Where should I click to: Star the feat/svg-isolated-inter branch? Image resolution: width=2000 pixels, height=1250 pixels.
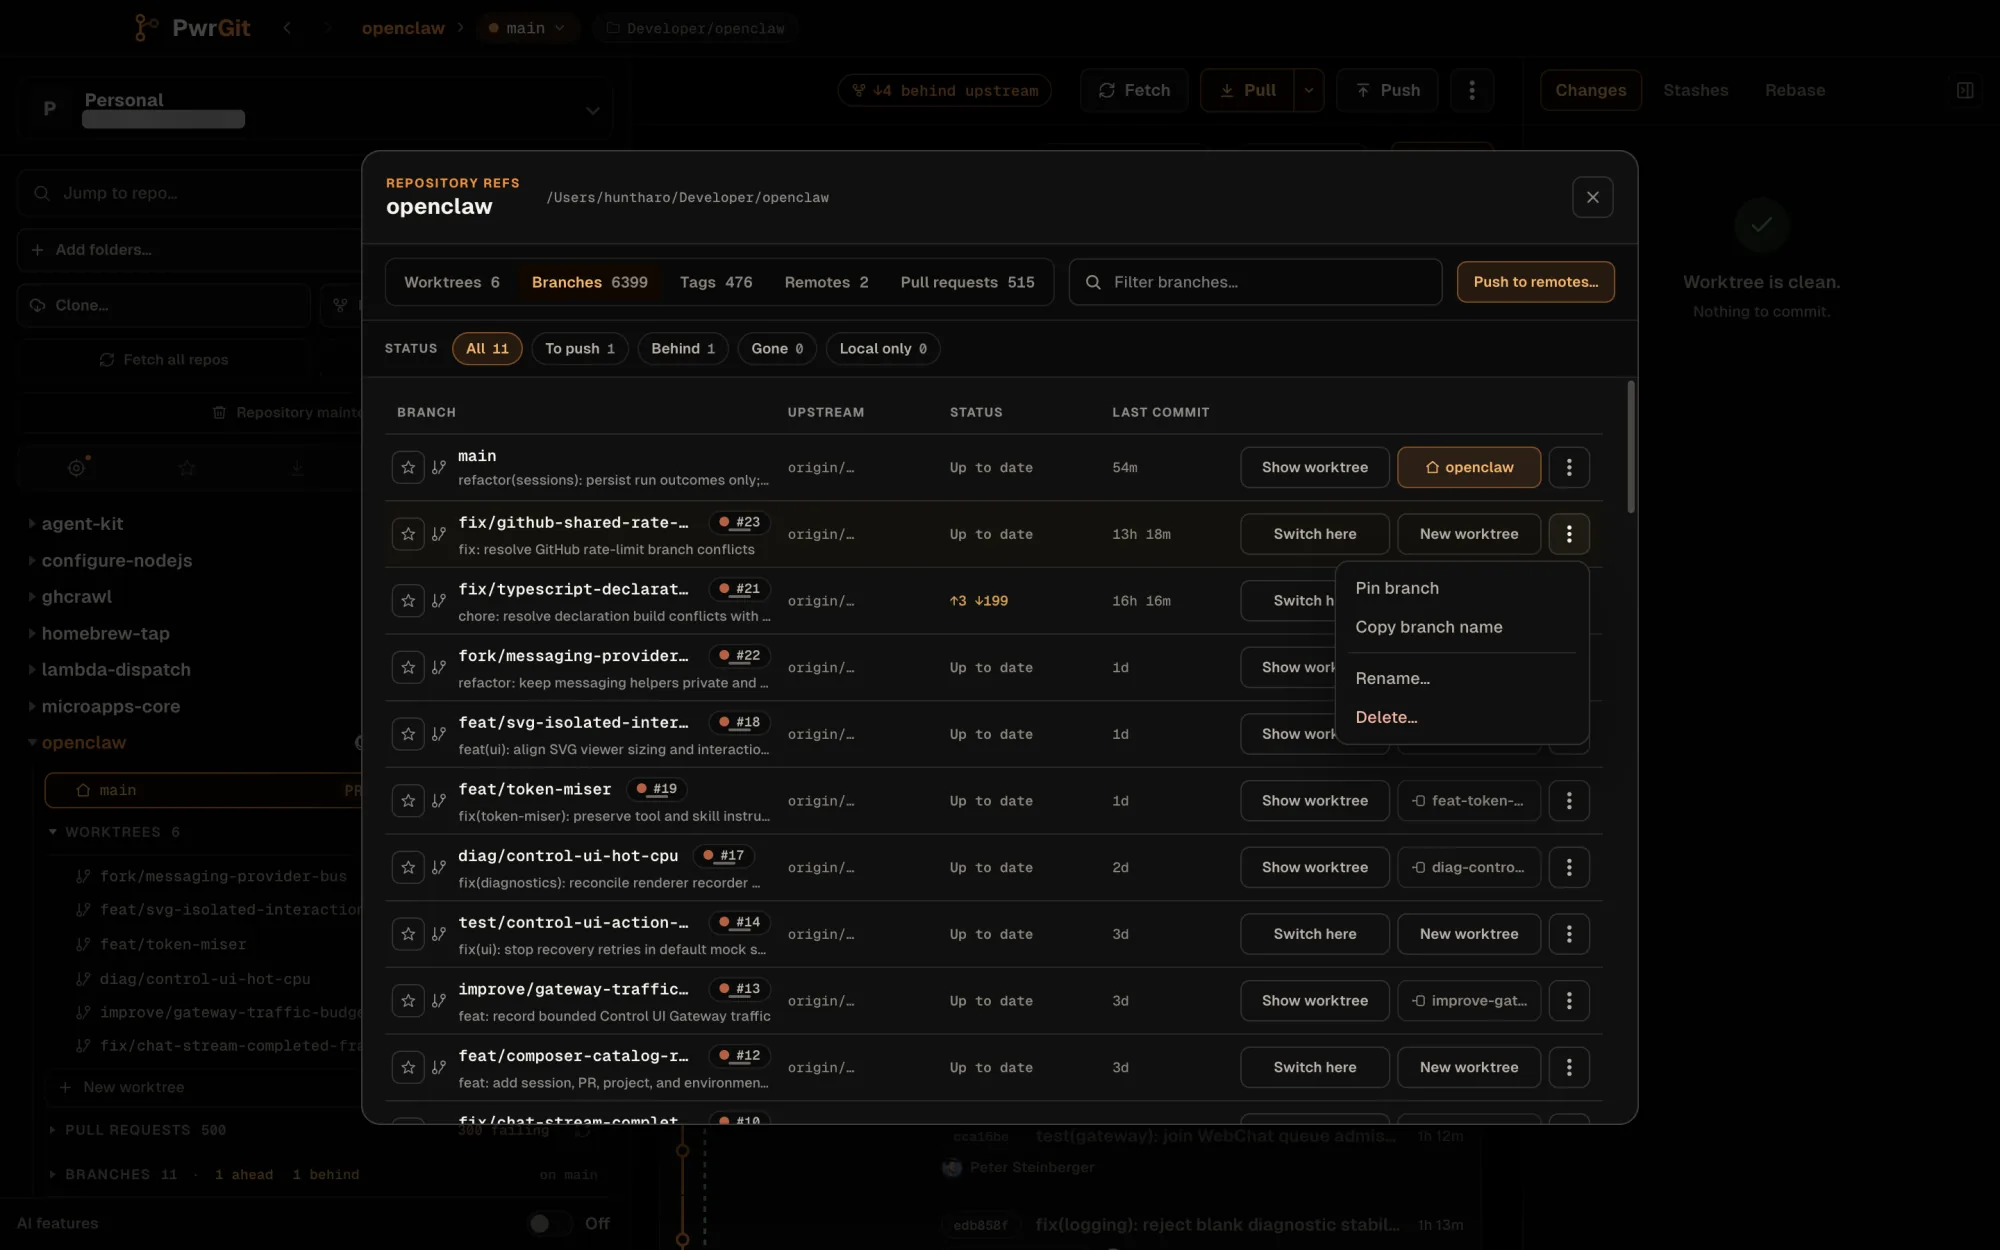coord(408,734)
